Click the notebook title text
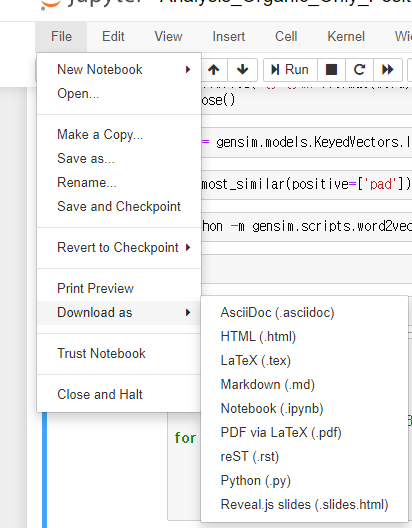The image size is (412, 528). [286, 3]
